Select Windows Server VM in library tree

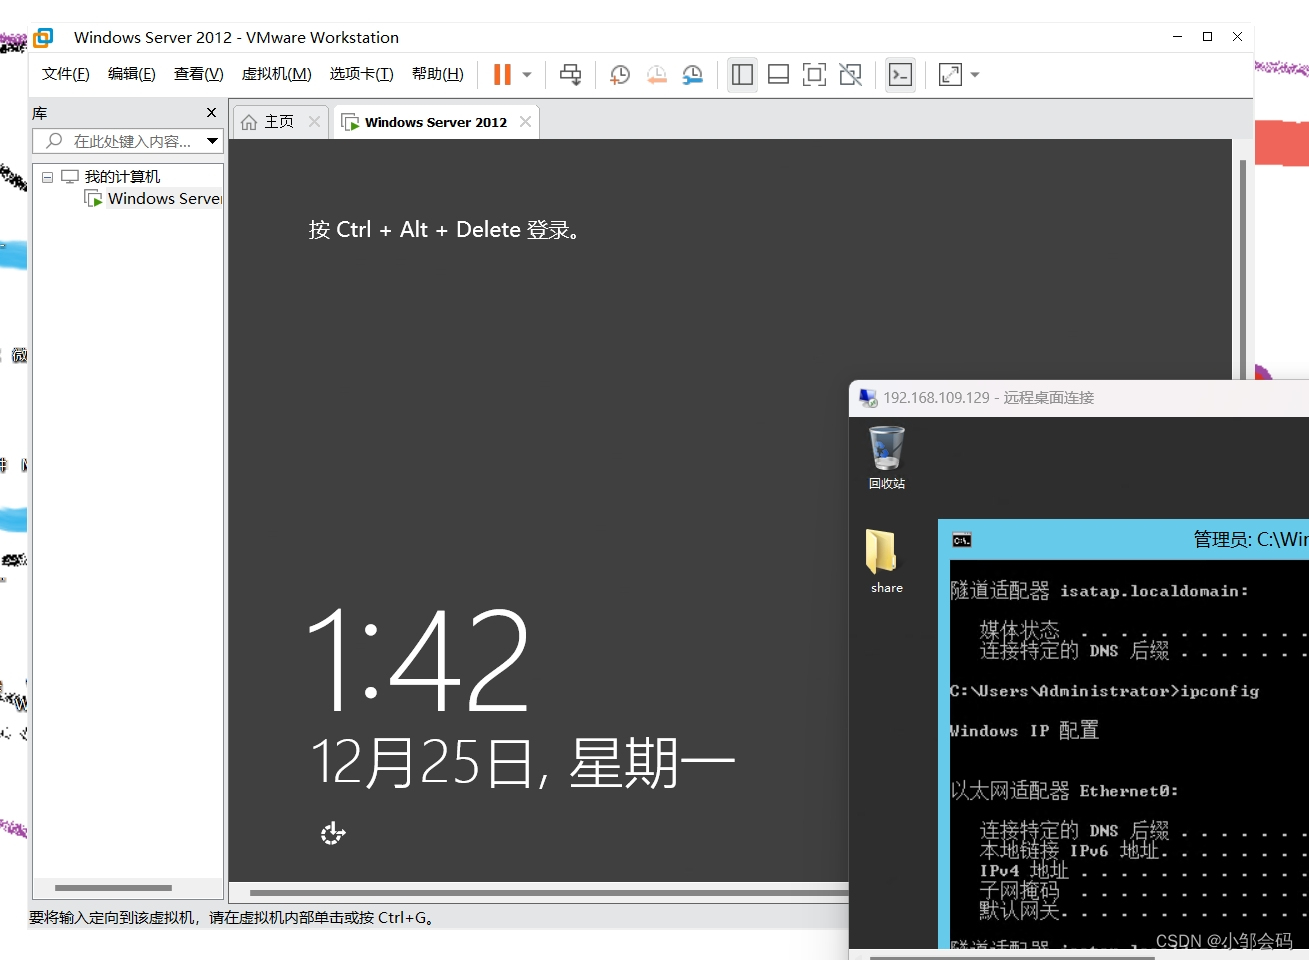[164, 199]
